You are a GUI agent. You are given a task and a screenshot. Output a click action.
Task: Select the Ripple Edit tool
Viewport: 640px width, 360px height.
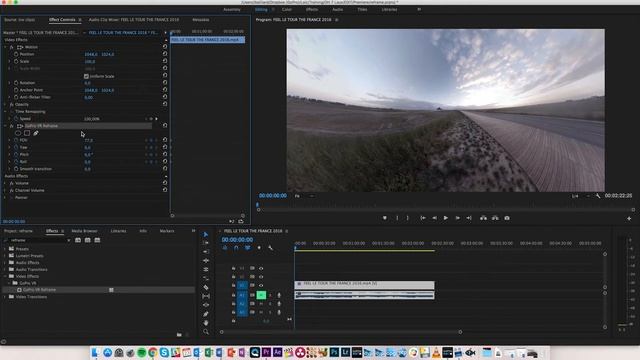(x=206, y=252)
